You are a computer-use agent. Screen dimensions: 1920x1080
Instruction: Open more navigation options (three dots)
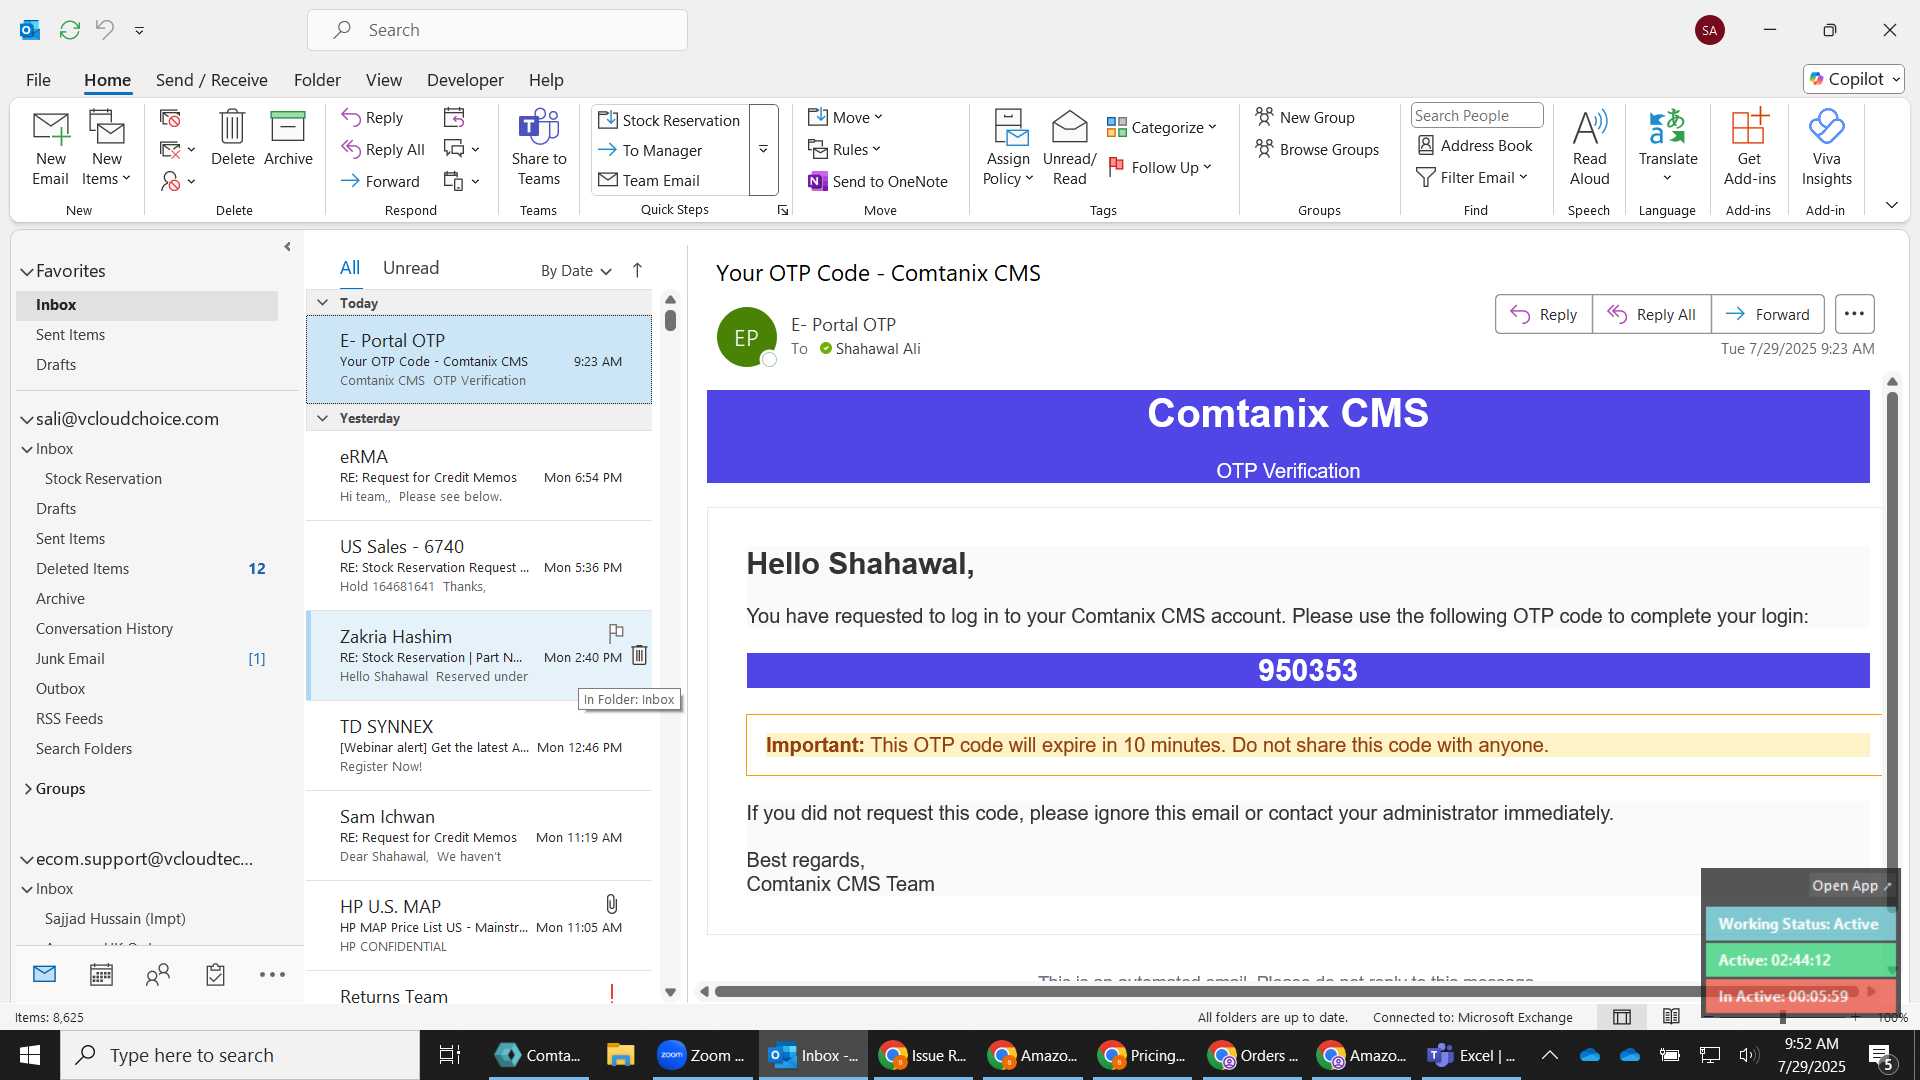click(272, 975)
